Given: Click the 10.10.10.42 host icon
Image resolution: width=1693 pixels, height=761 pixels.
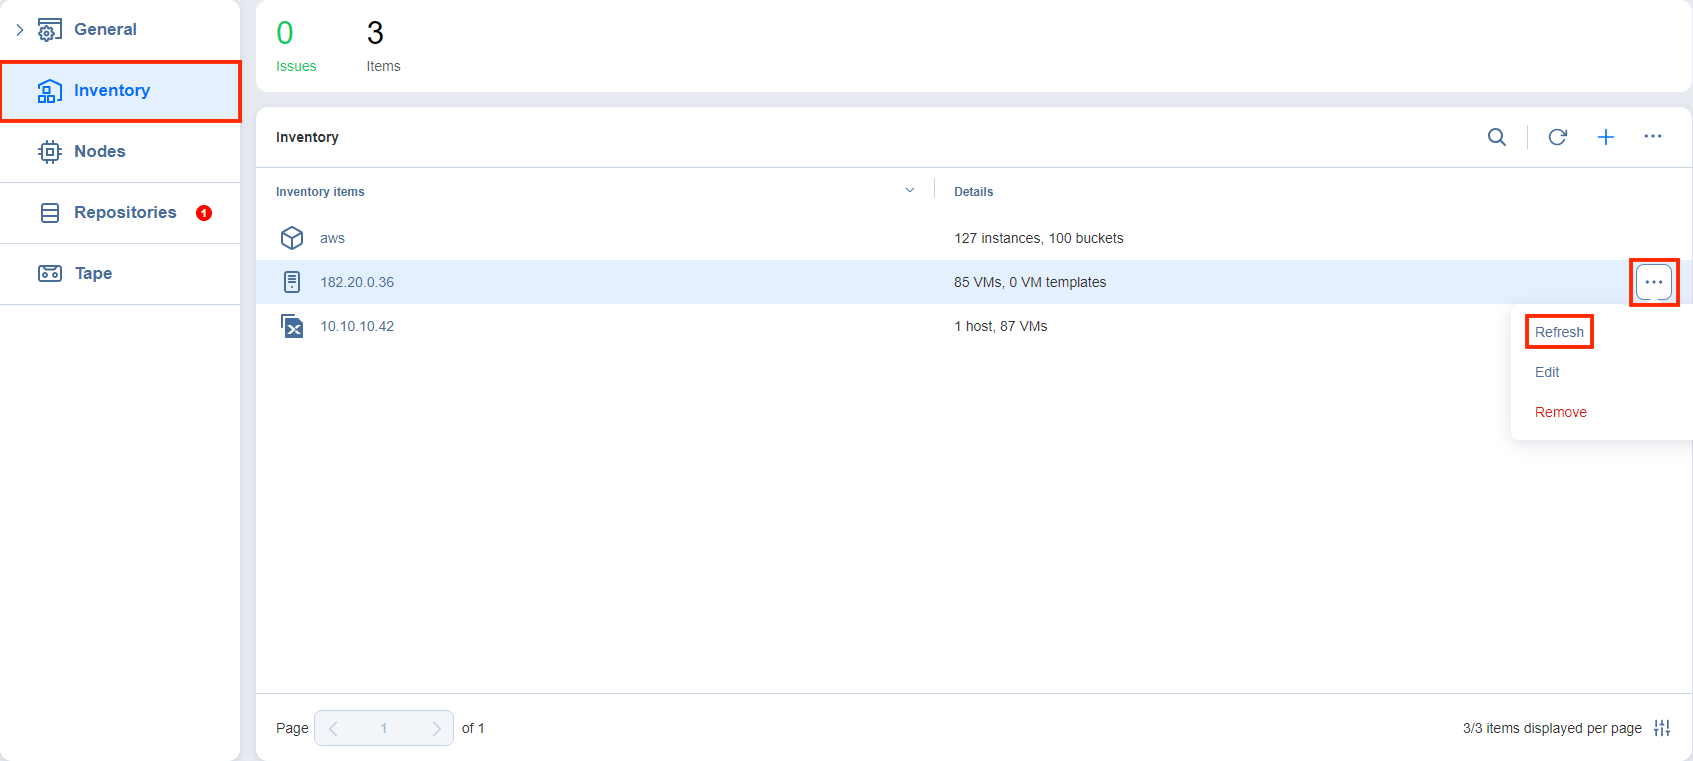Looking at the screenshot, I should pyautogui.click(x=292, y=326).
